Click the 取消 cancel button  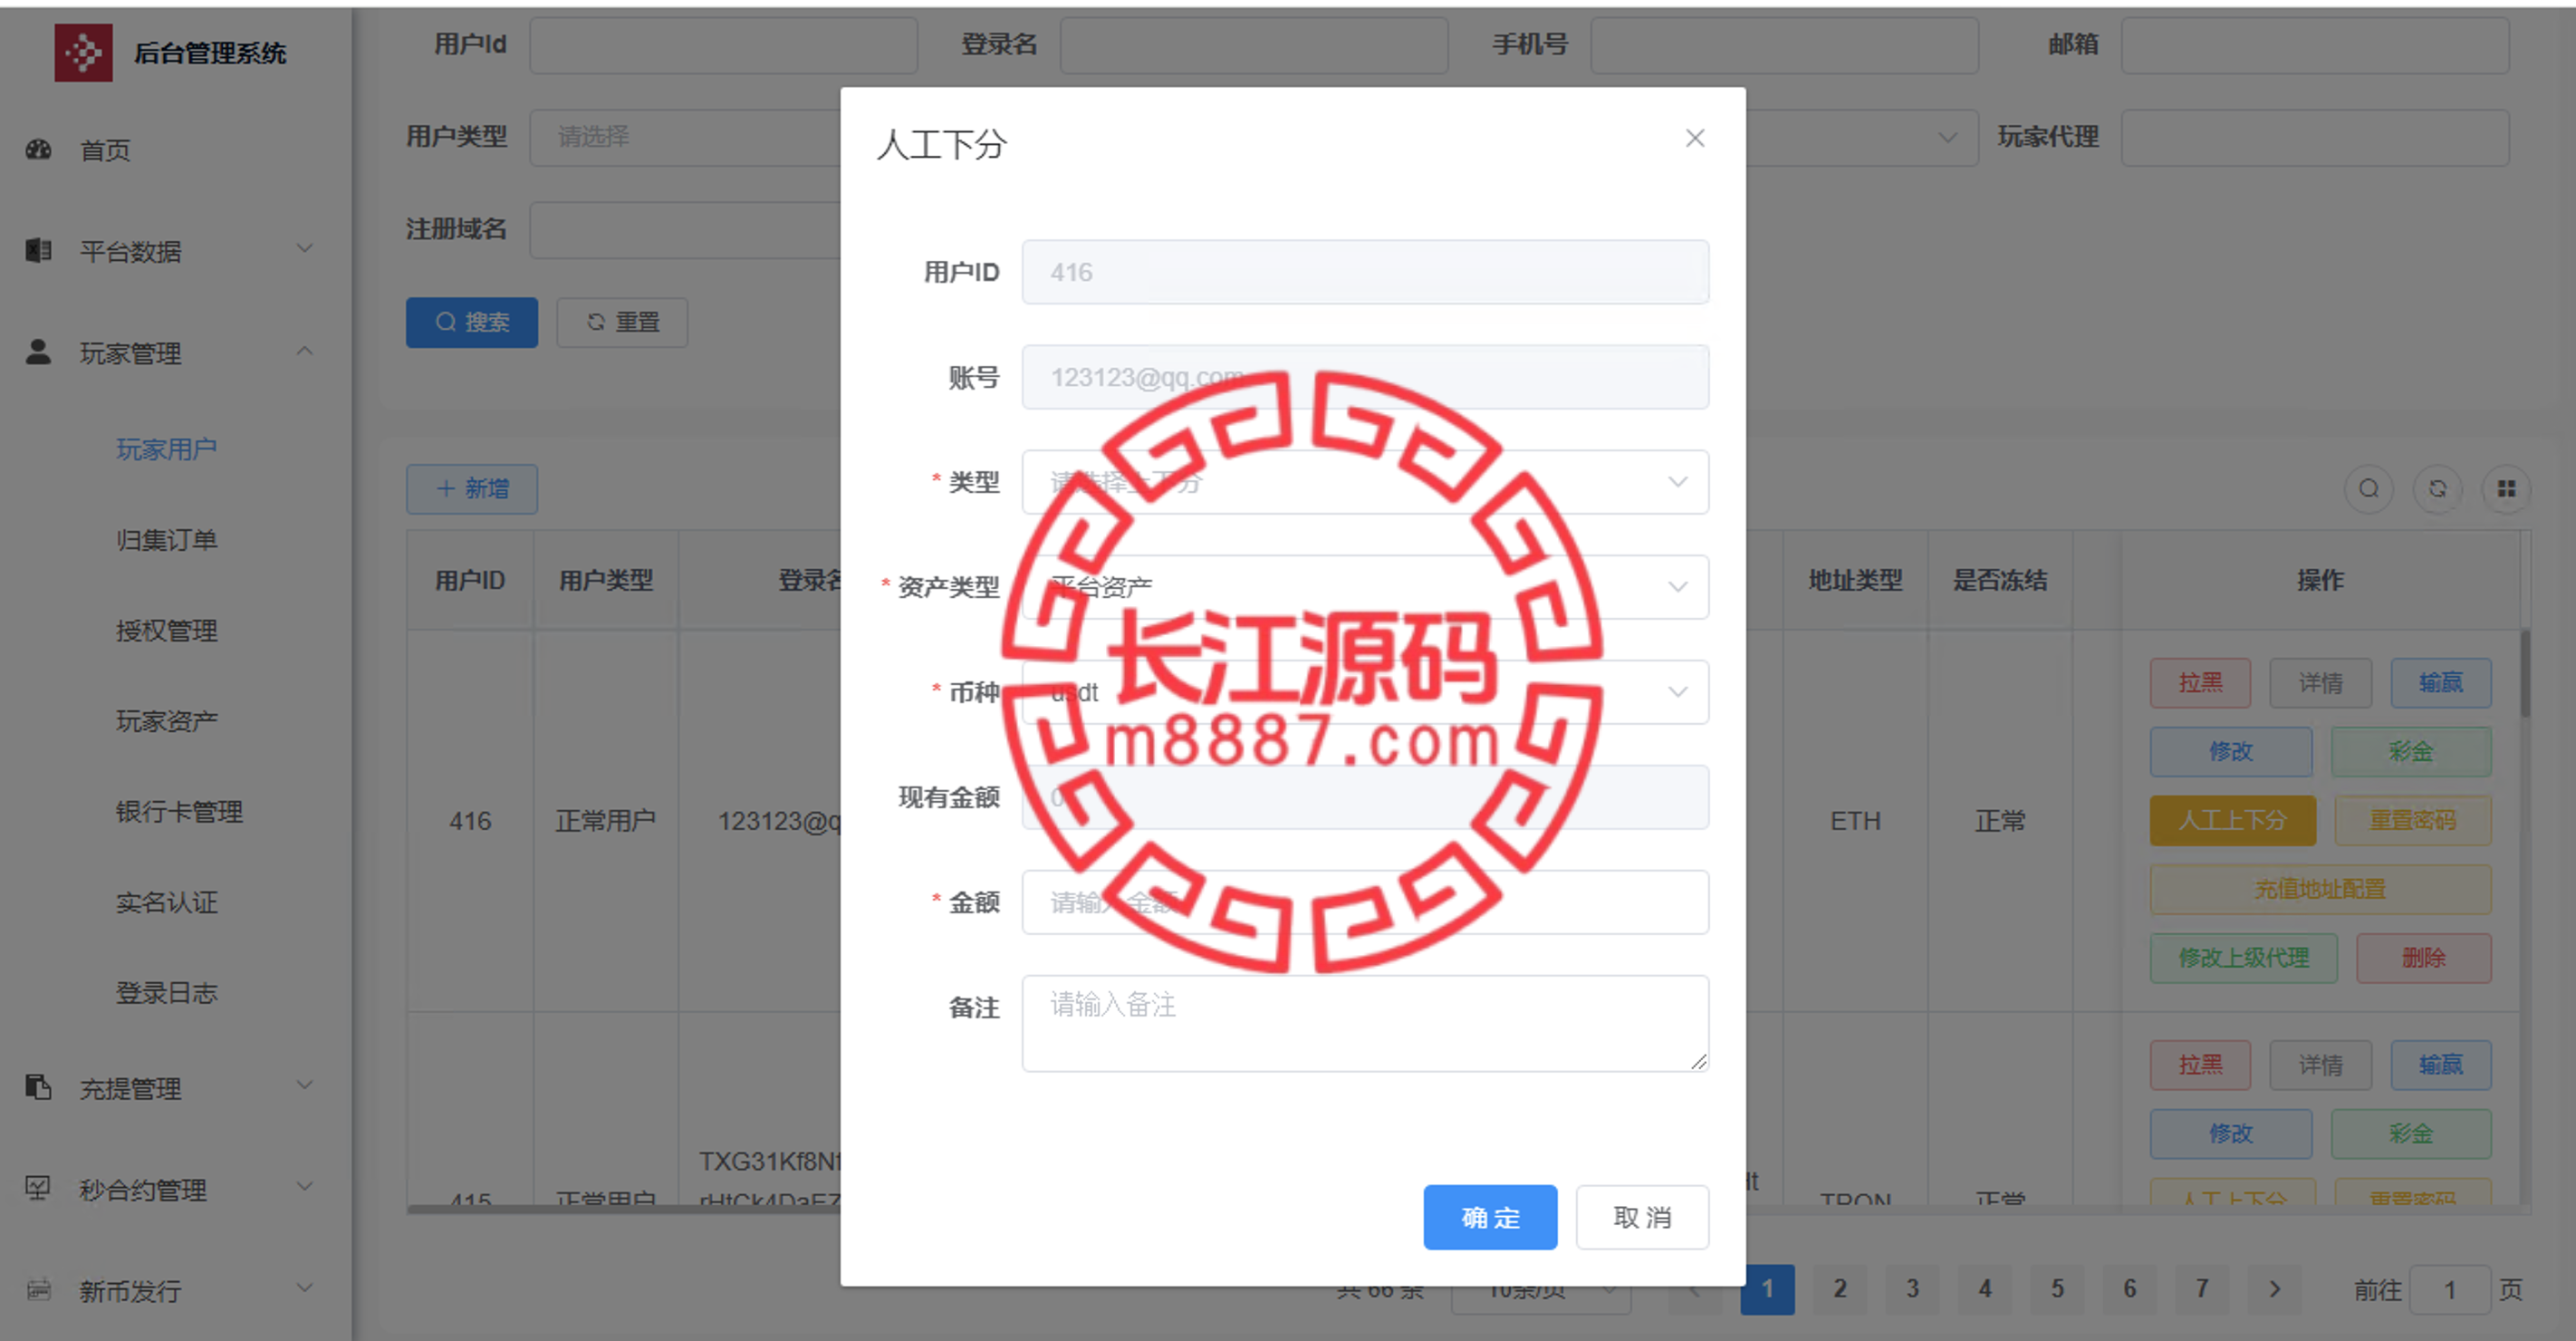[x=1642, y=1217]
